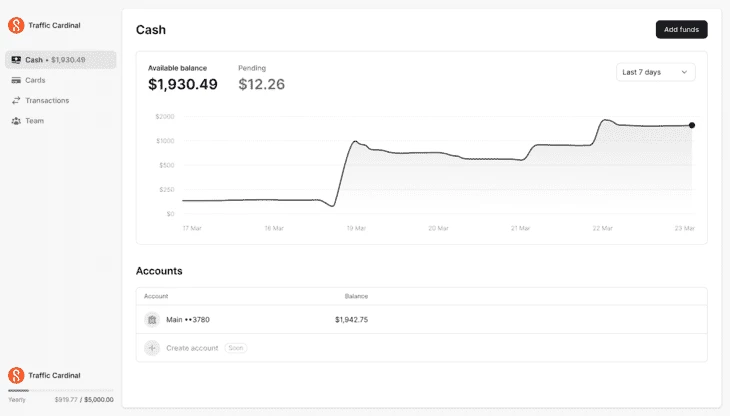Open the Cards menu item

pyautogui.click(x=35, y=80)
